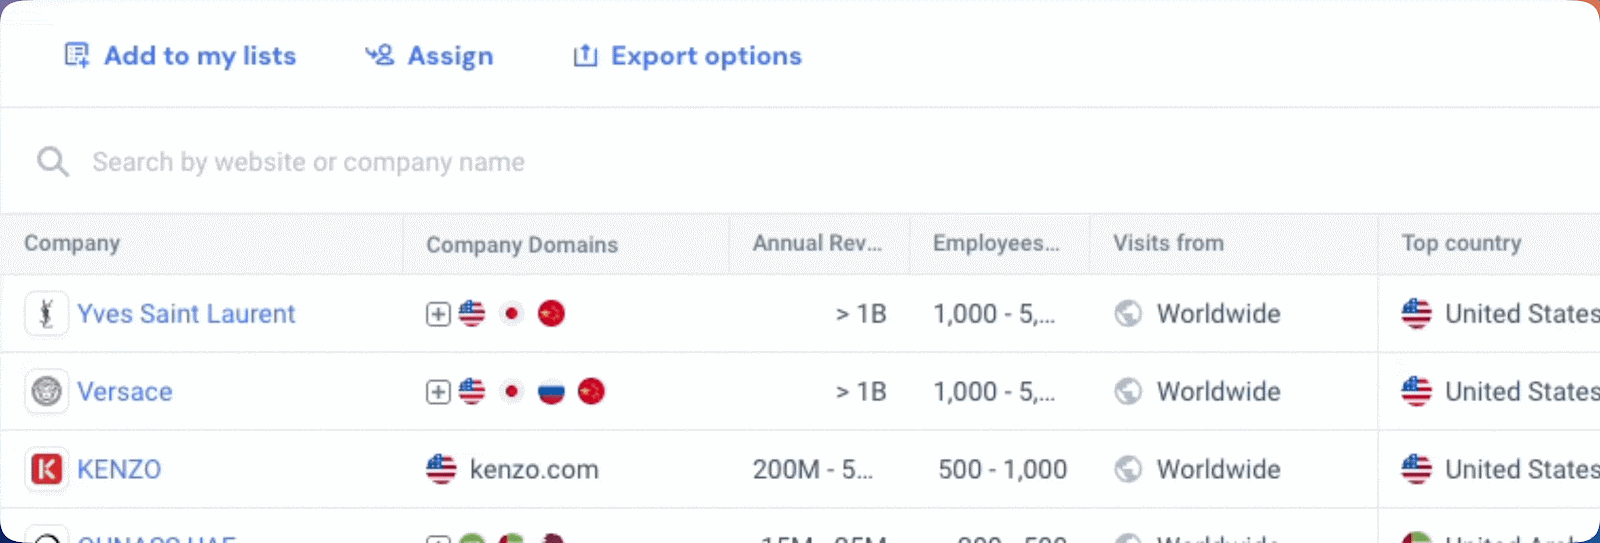Expand Yves Saint Laurent domains plus icon
This screenshot has height=543, width=1600.
[x=438, y=314]
